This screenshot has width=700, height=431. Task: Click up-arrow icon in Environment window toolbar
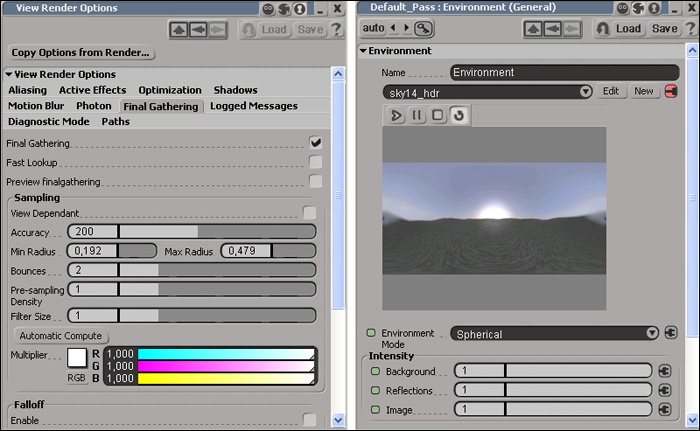point(533,29)
